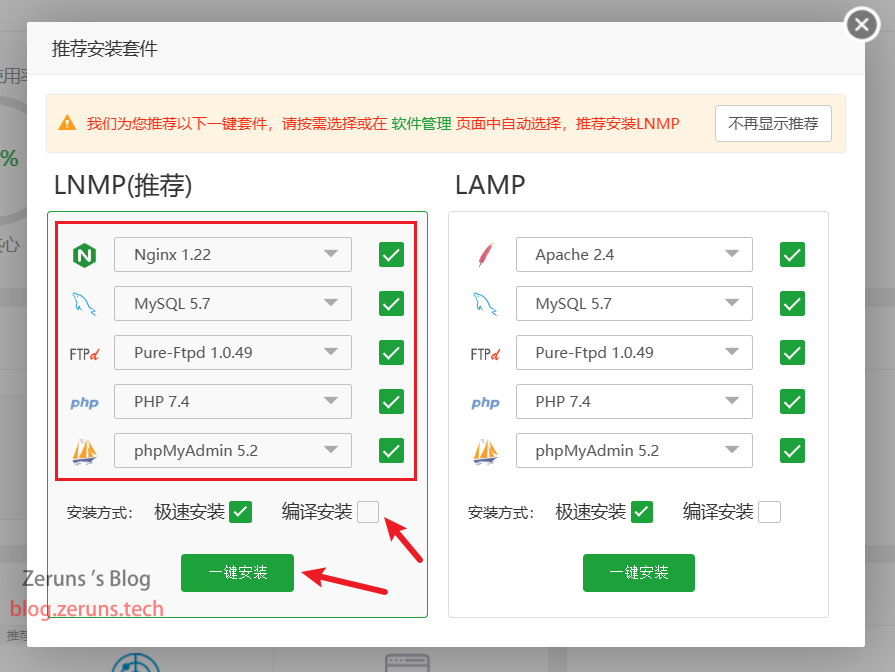Click 安装方式 label under LAMP
895x672 pixels.
click(x=501, y=513)
